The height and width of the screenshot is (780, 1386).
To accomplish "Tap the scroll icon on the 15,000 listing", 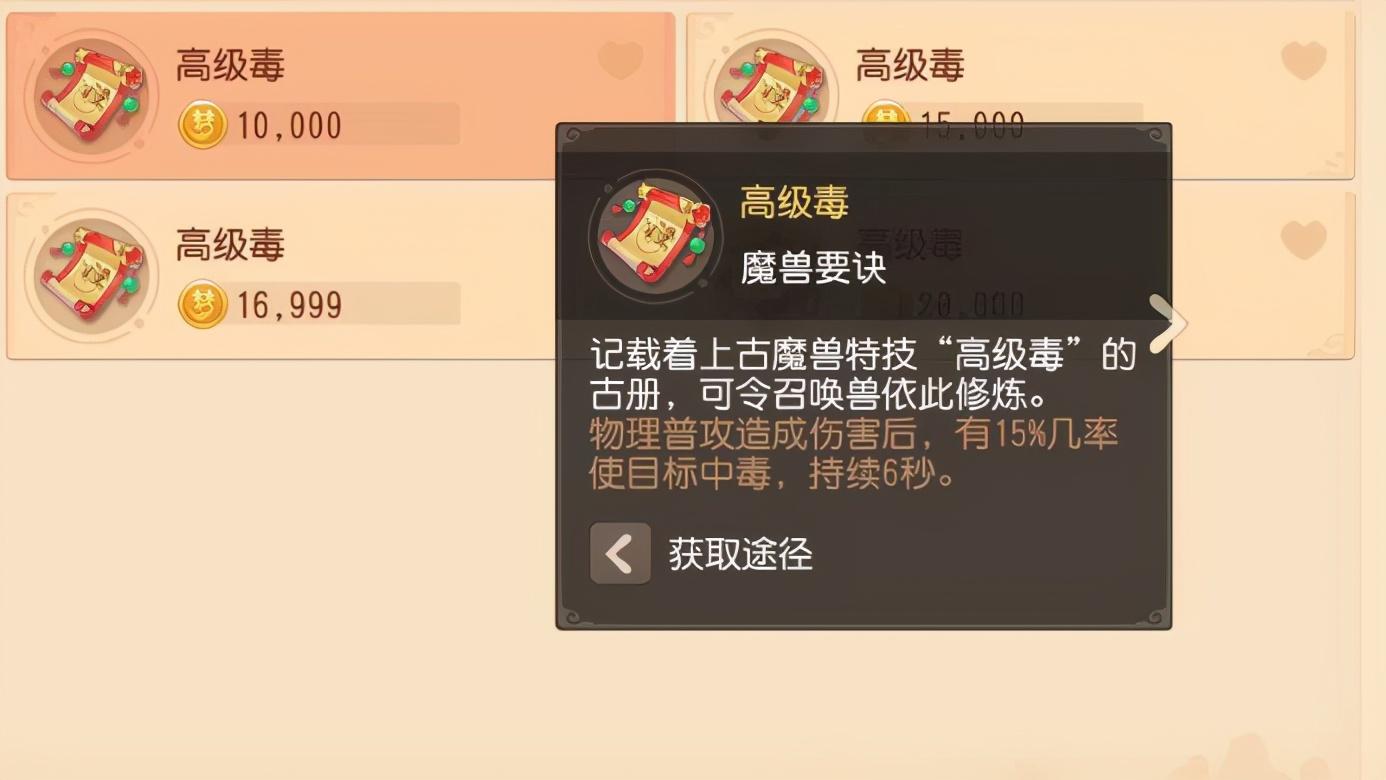I will 772,85.
